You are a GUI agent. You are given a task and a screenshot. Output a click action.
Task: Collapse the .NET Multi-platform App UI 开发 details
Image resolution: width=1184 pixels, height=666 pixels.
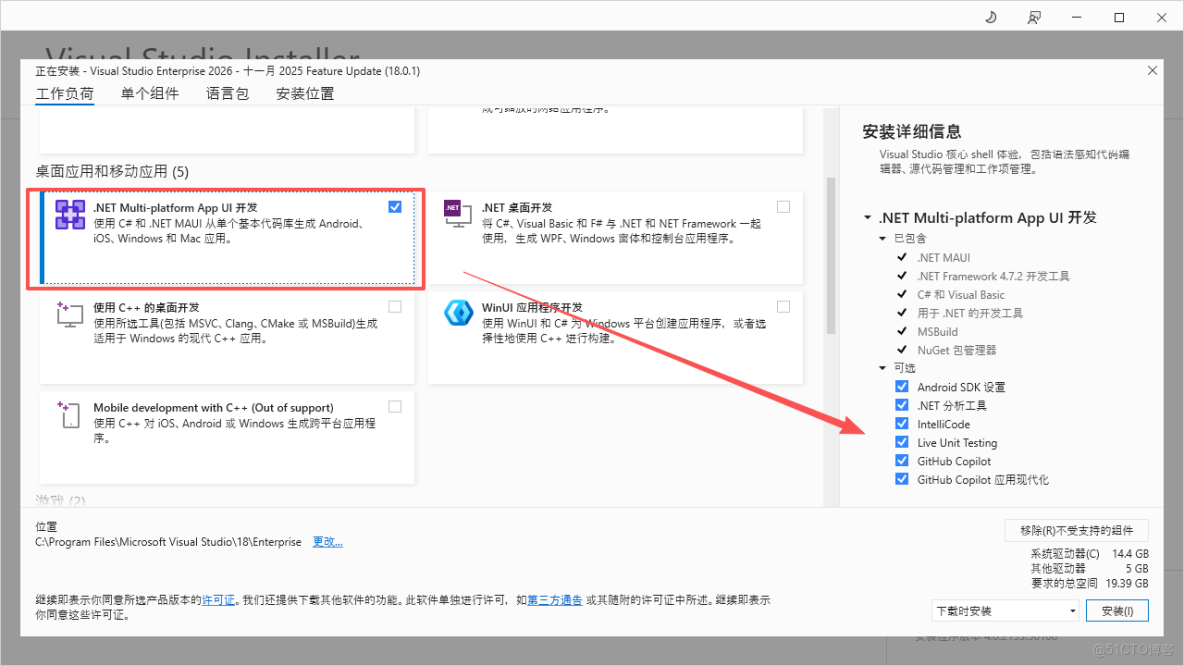[866, 217]
